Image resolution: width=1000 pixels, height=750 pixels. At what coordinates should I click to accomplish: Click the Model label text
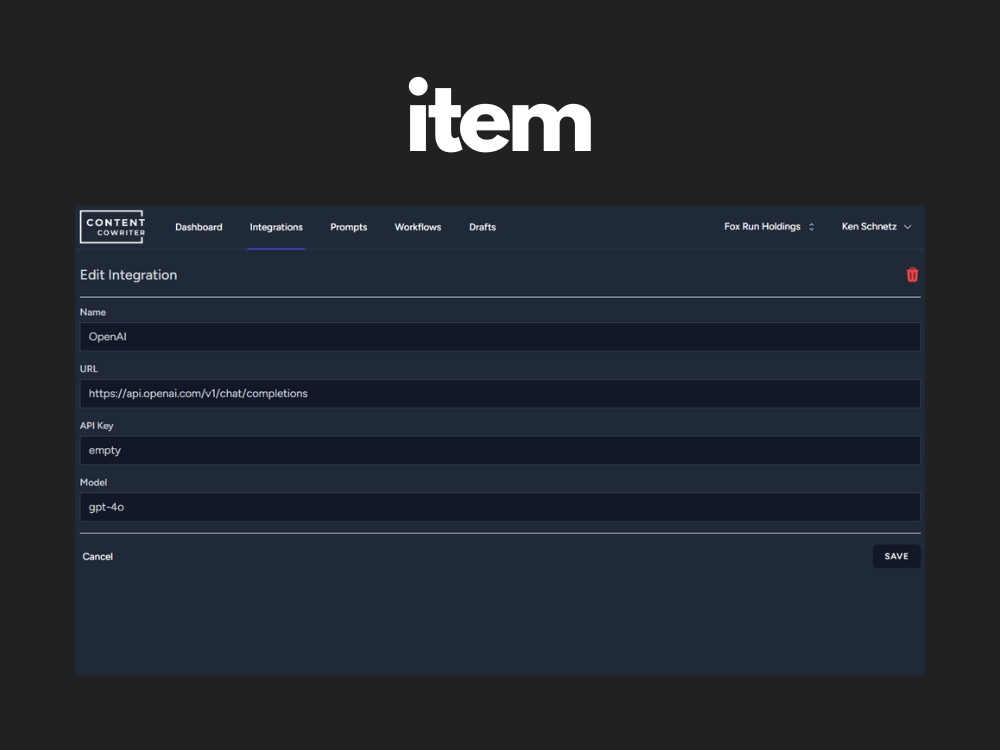pyautogui.click(x=93, y=482)
